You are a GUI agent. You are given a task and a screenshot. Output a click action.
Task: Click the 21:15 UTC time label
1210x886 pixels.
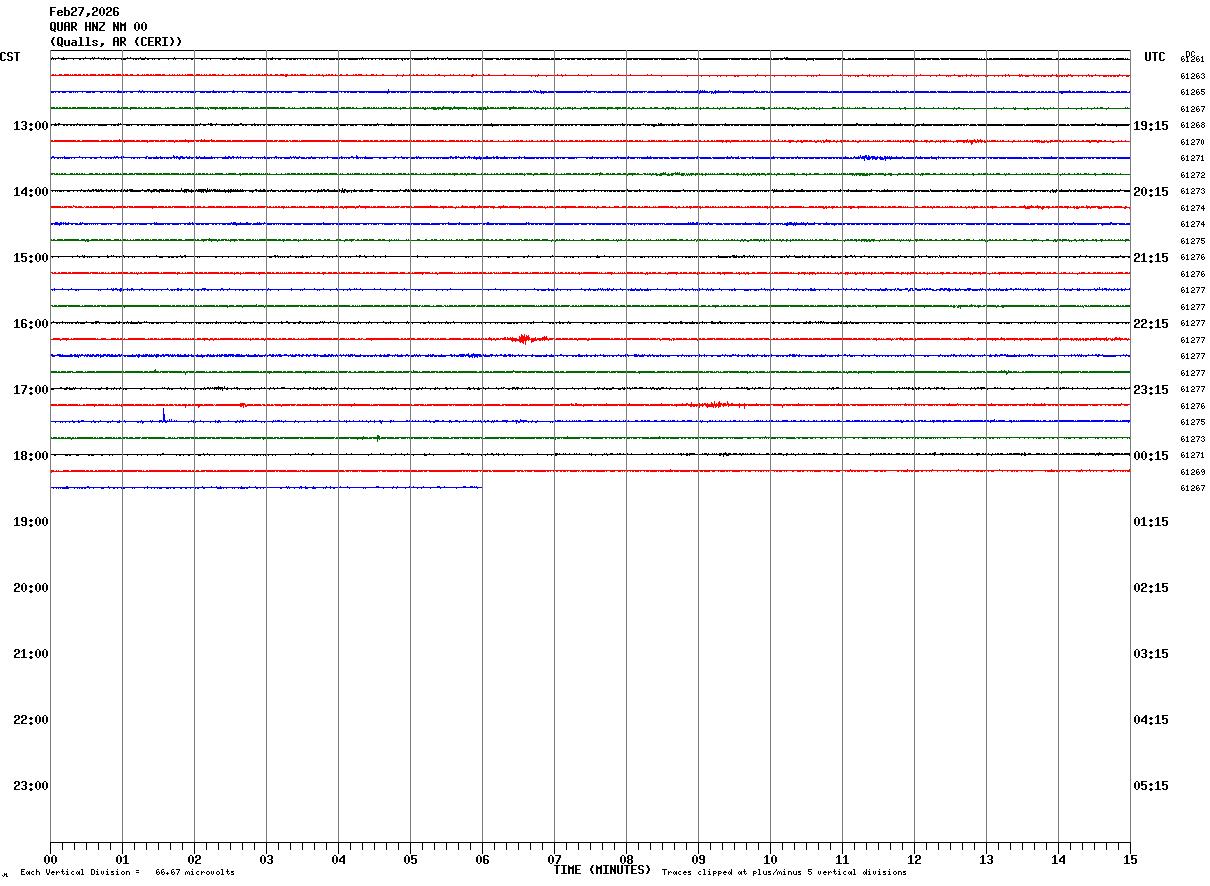click(x=1151, y=258)
